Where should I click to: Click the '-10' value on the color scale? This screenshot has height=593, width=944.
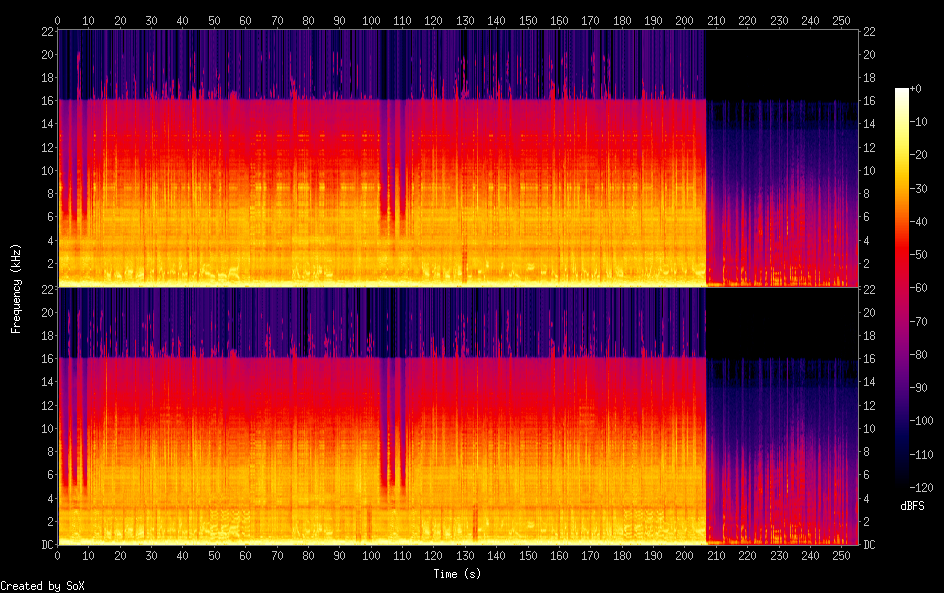919,122
